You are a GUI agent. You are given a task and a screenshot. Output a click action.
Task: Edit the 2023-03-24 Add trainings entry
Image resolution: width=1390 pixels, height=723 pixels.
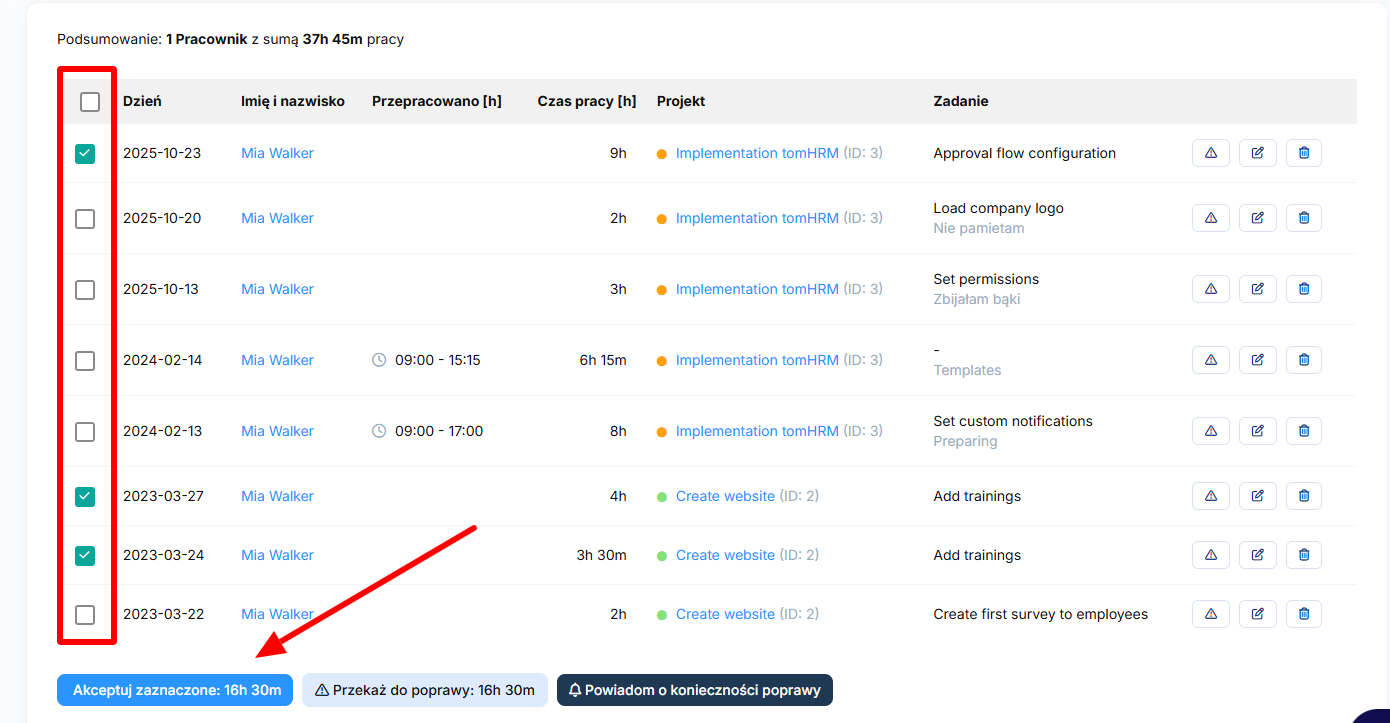1257,555
